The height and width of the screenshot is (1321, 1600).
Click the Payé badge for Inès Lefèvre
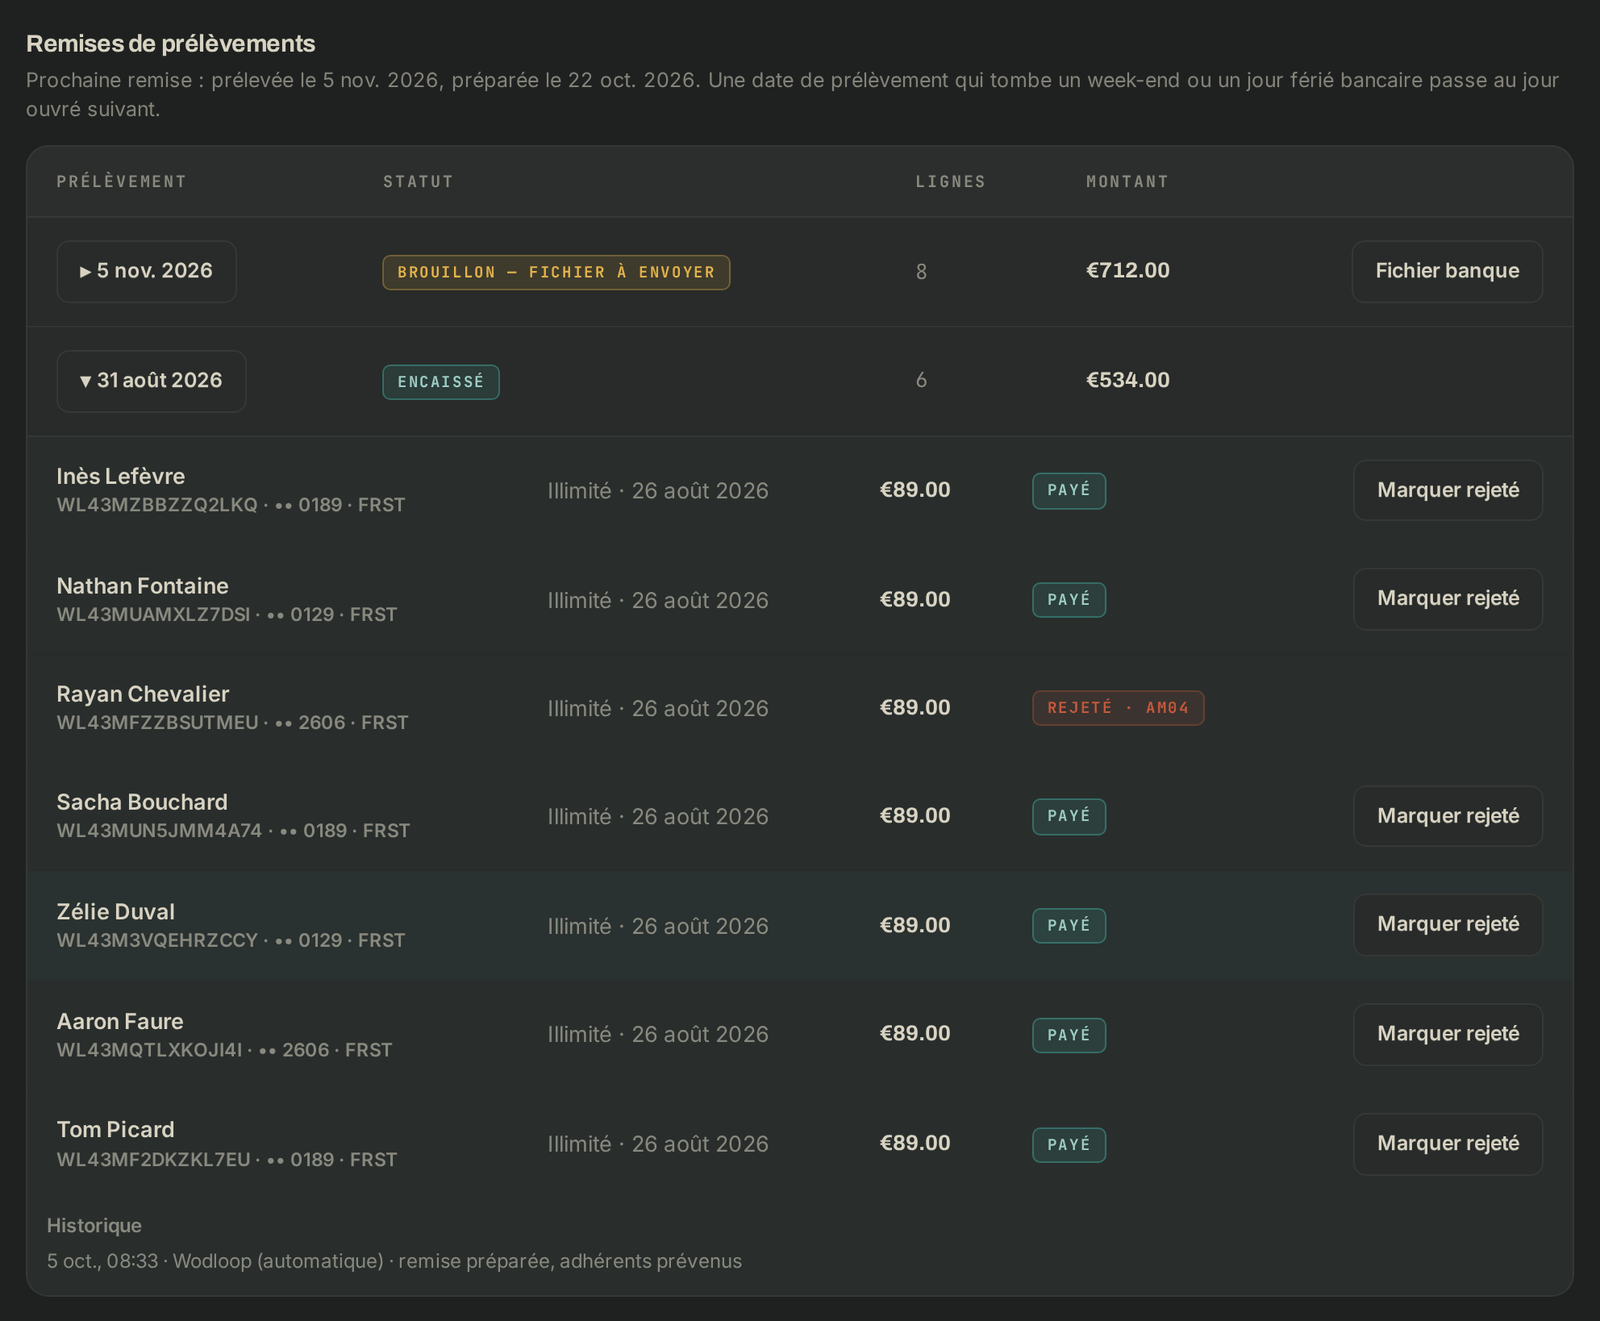pyautogui.click(x=1069, y=491)
